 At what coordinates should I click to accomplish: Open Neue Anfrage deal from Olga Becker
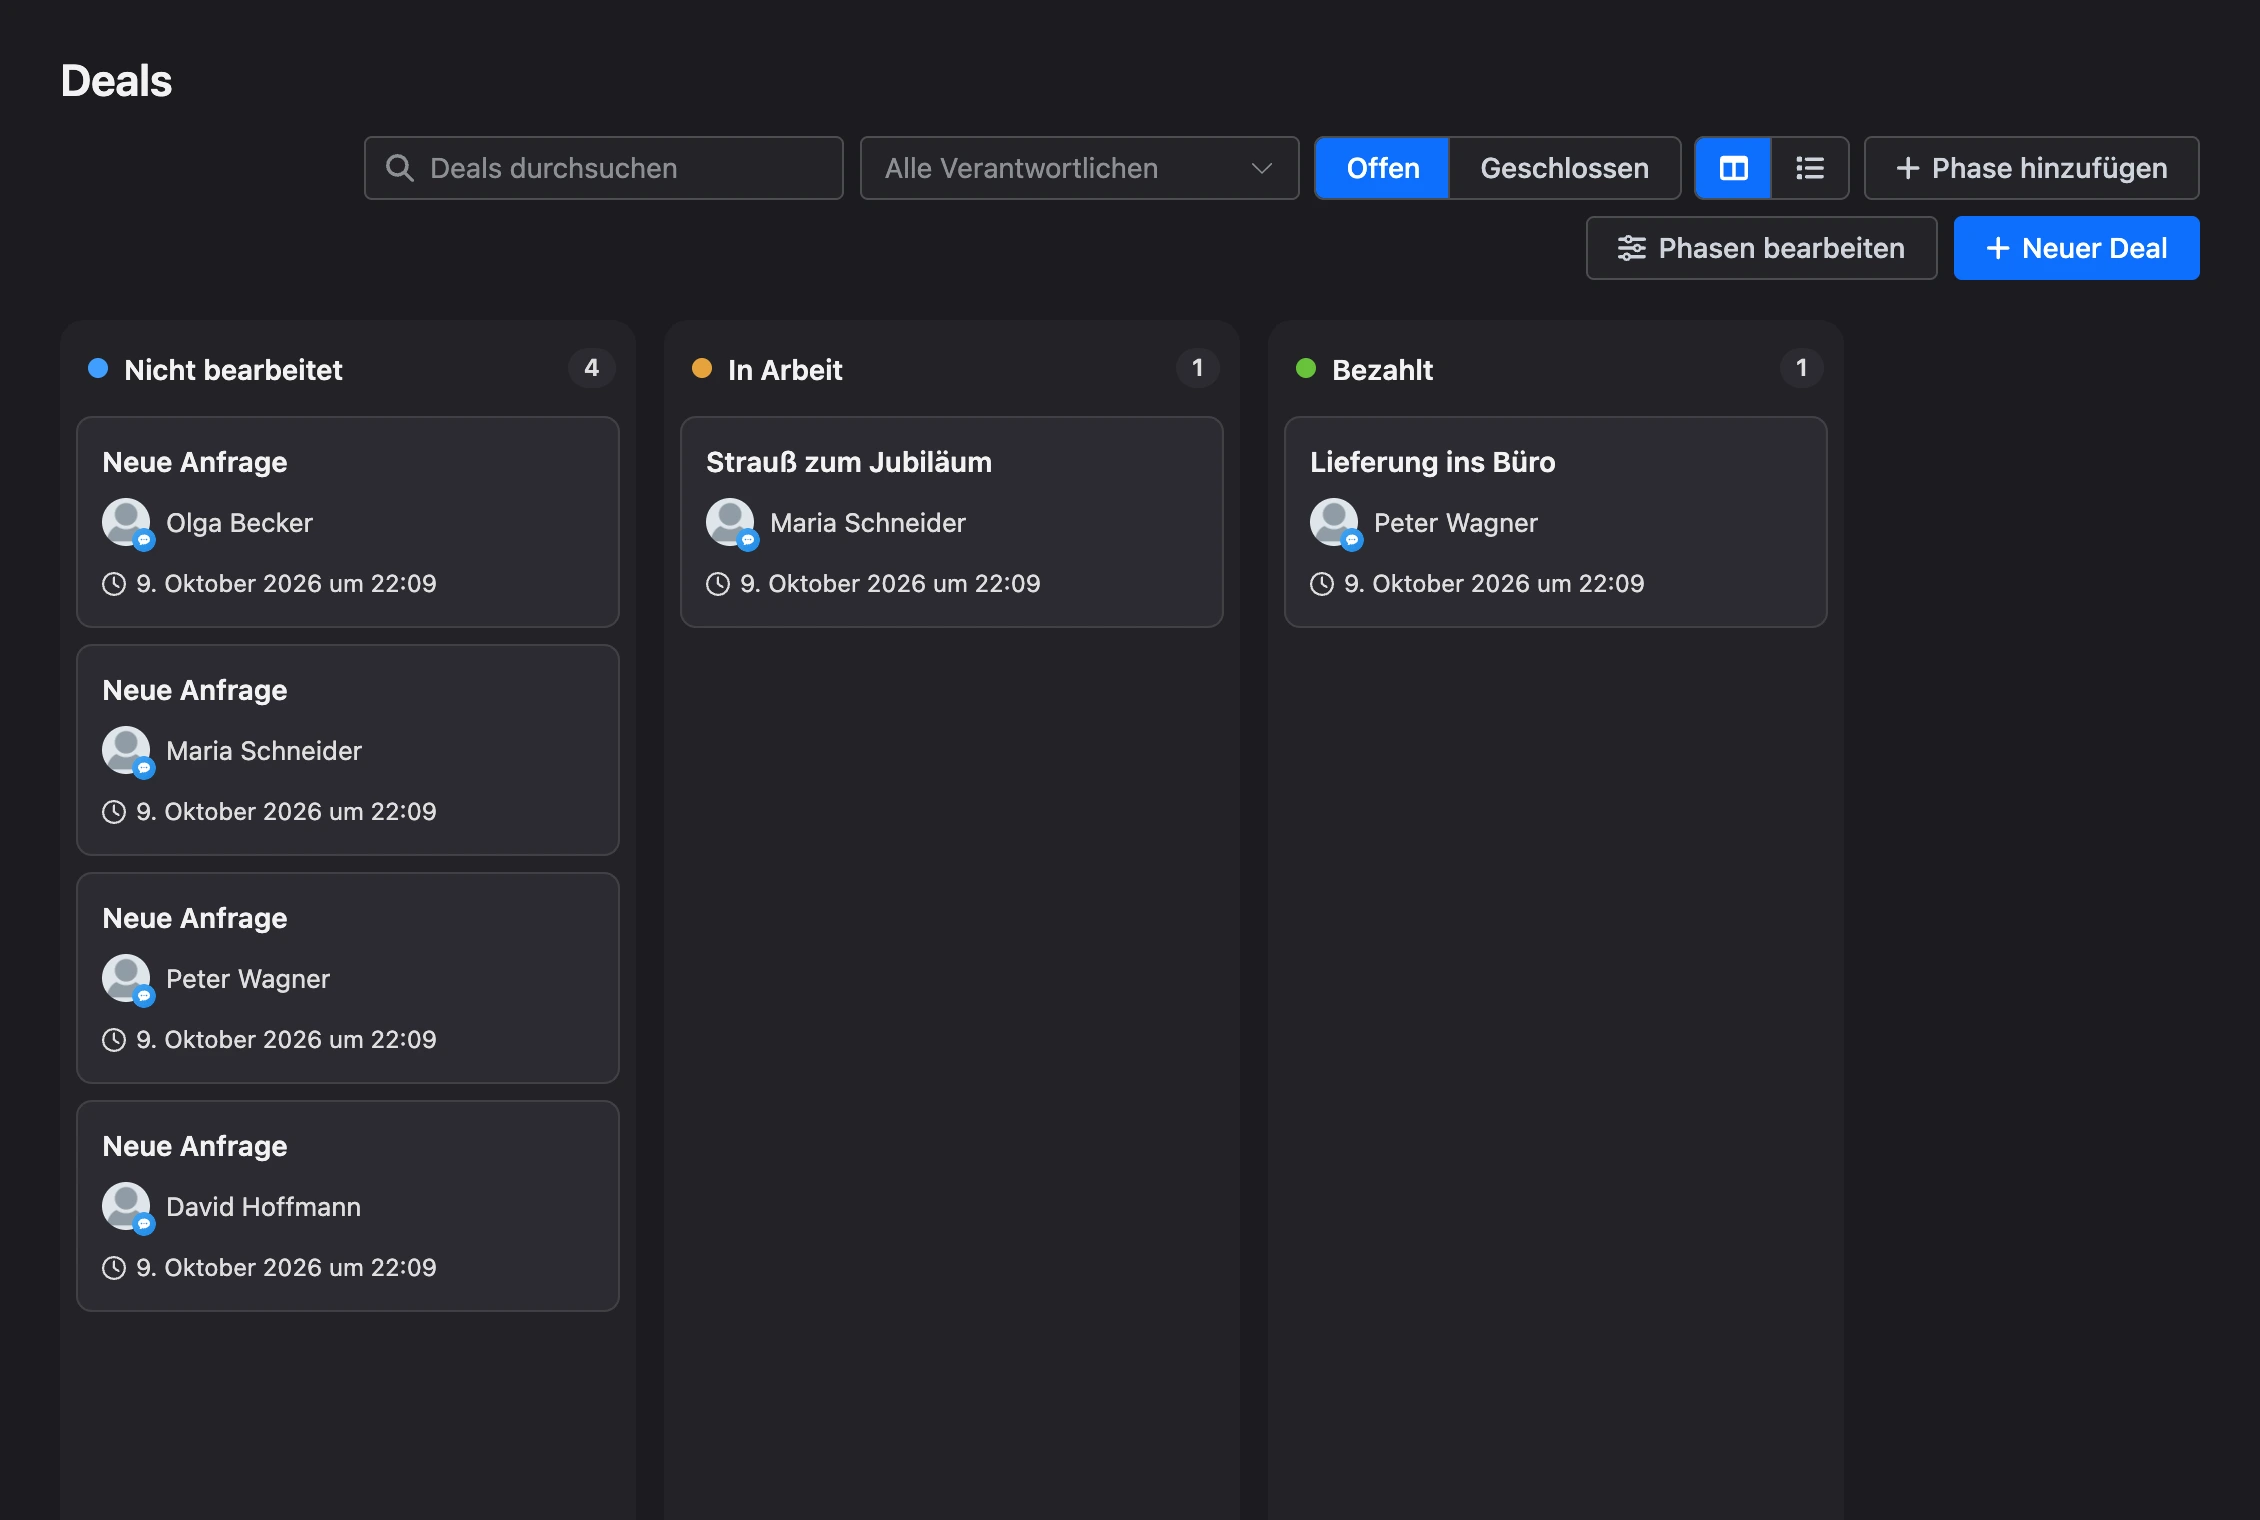[x=348, y=522]
